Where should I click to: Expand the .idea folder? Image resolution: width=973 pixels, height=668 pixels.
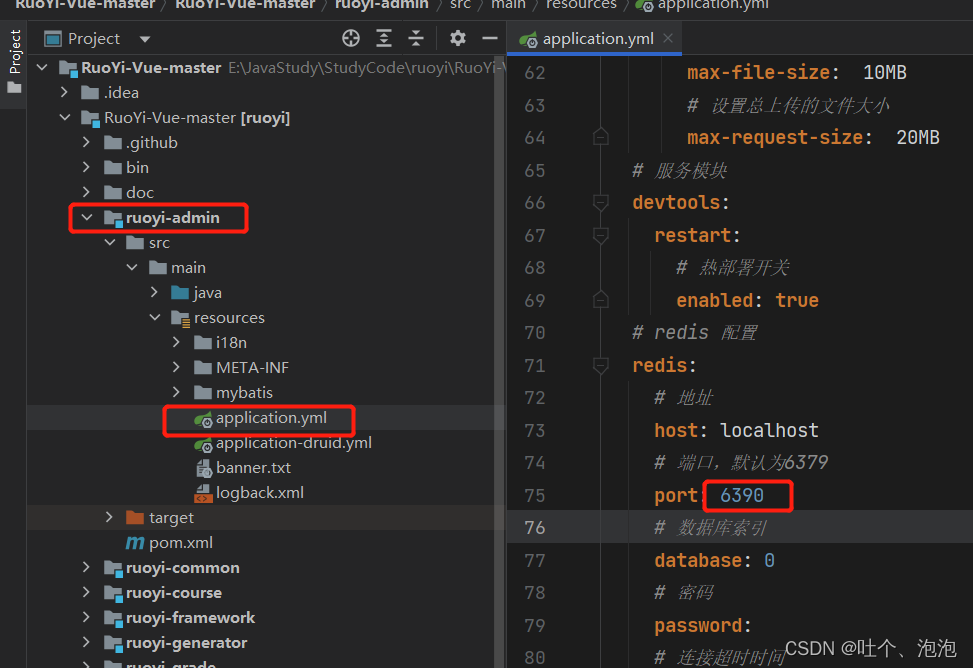click(65, 93)
